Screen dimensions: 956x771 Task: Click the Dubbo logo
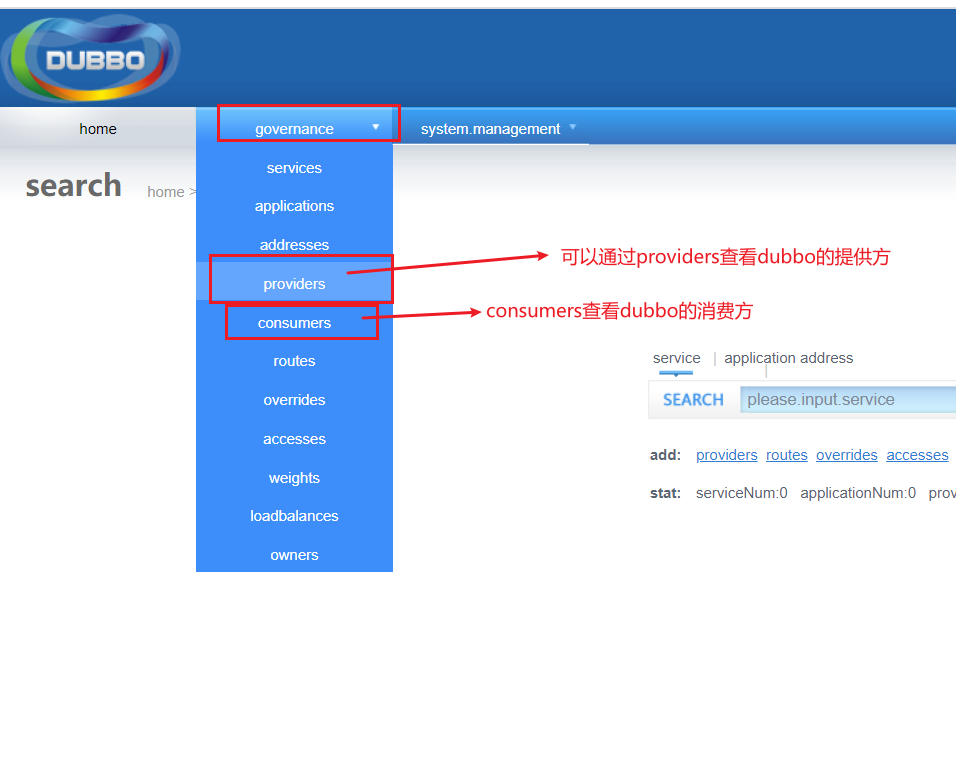click(91, 59)
